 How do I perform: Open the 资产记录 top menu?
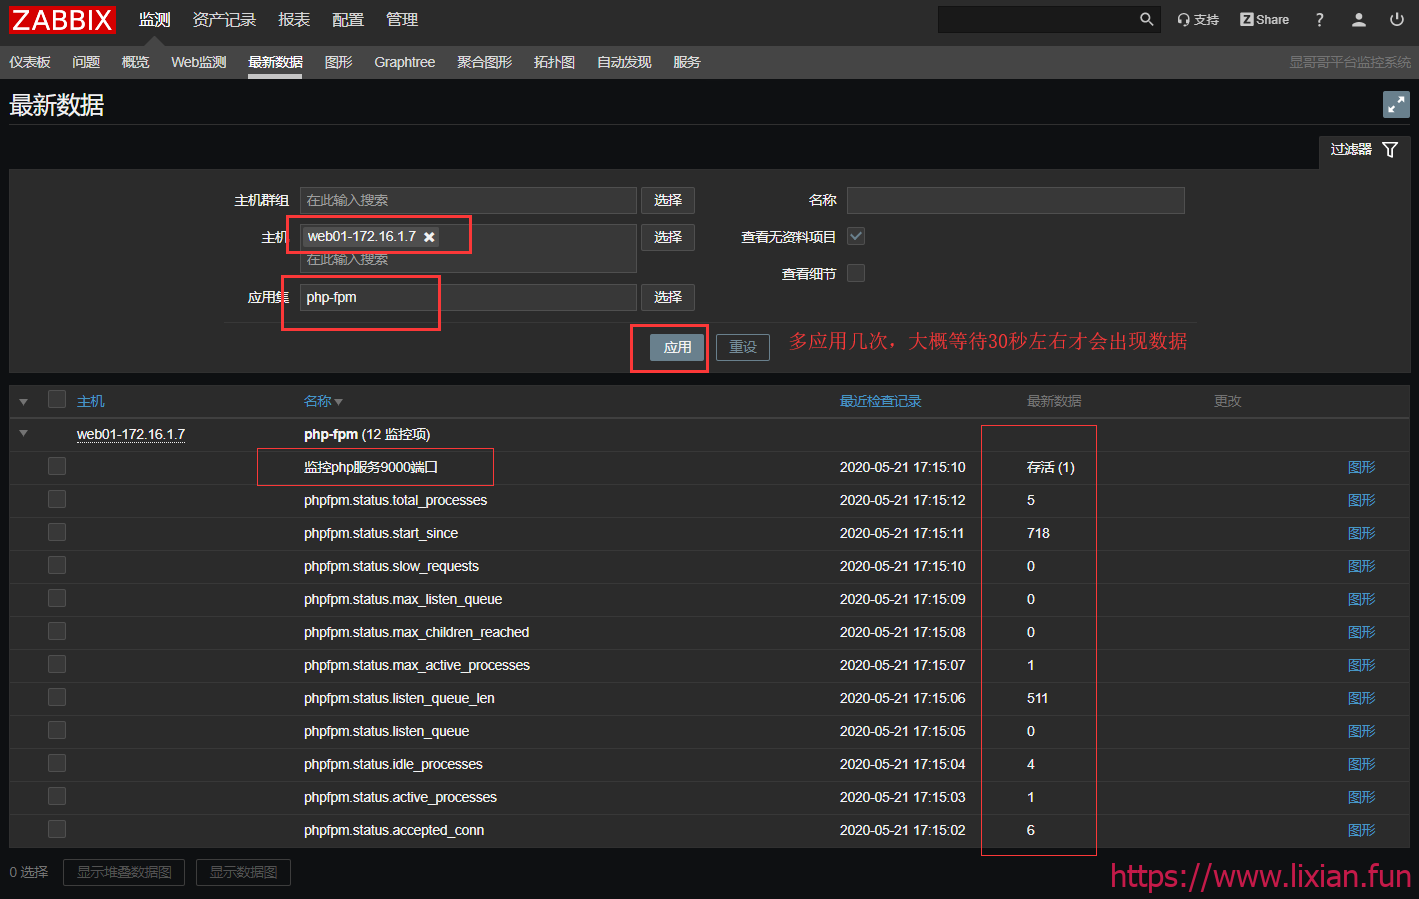[224, 20]
